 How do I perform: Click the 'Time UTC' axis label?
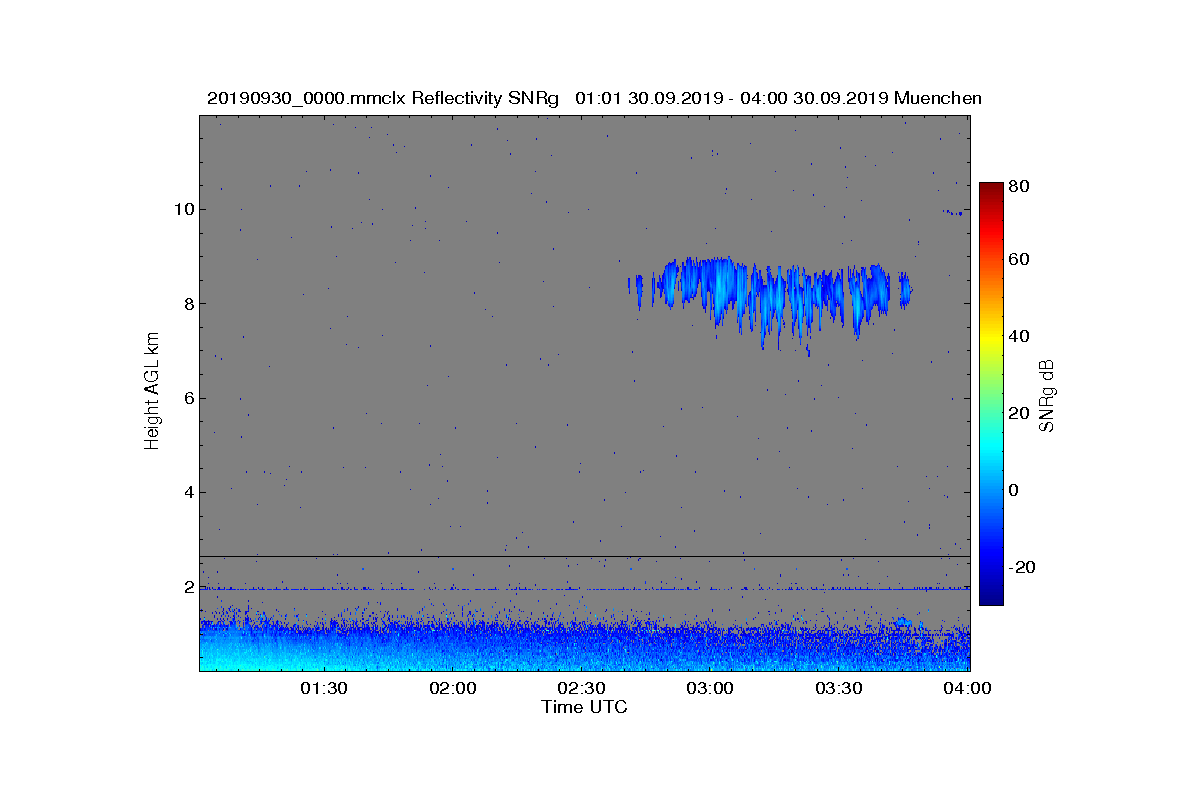[x=585, y=707]
